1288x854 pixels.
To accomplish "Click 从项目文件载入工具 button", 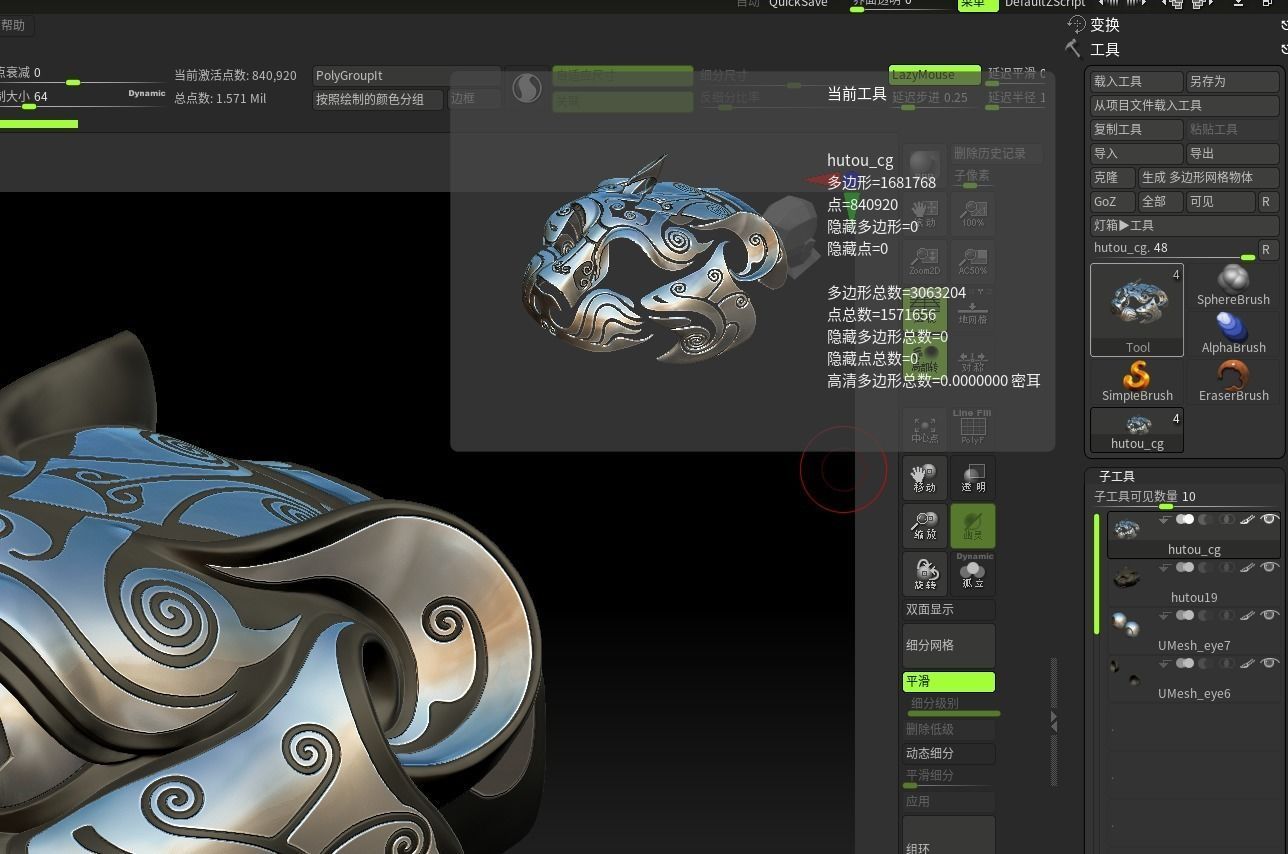I will pyautogui.click(x=1185, y=105).
